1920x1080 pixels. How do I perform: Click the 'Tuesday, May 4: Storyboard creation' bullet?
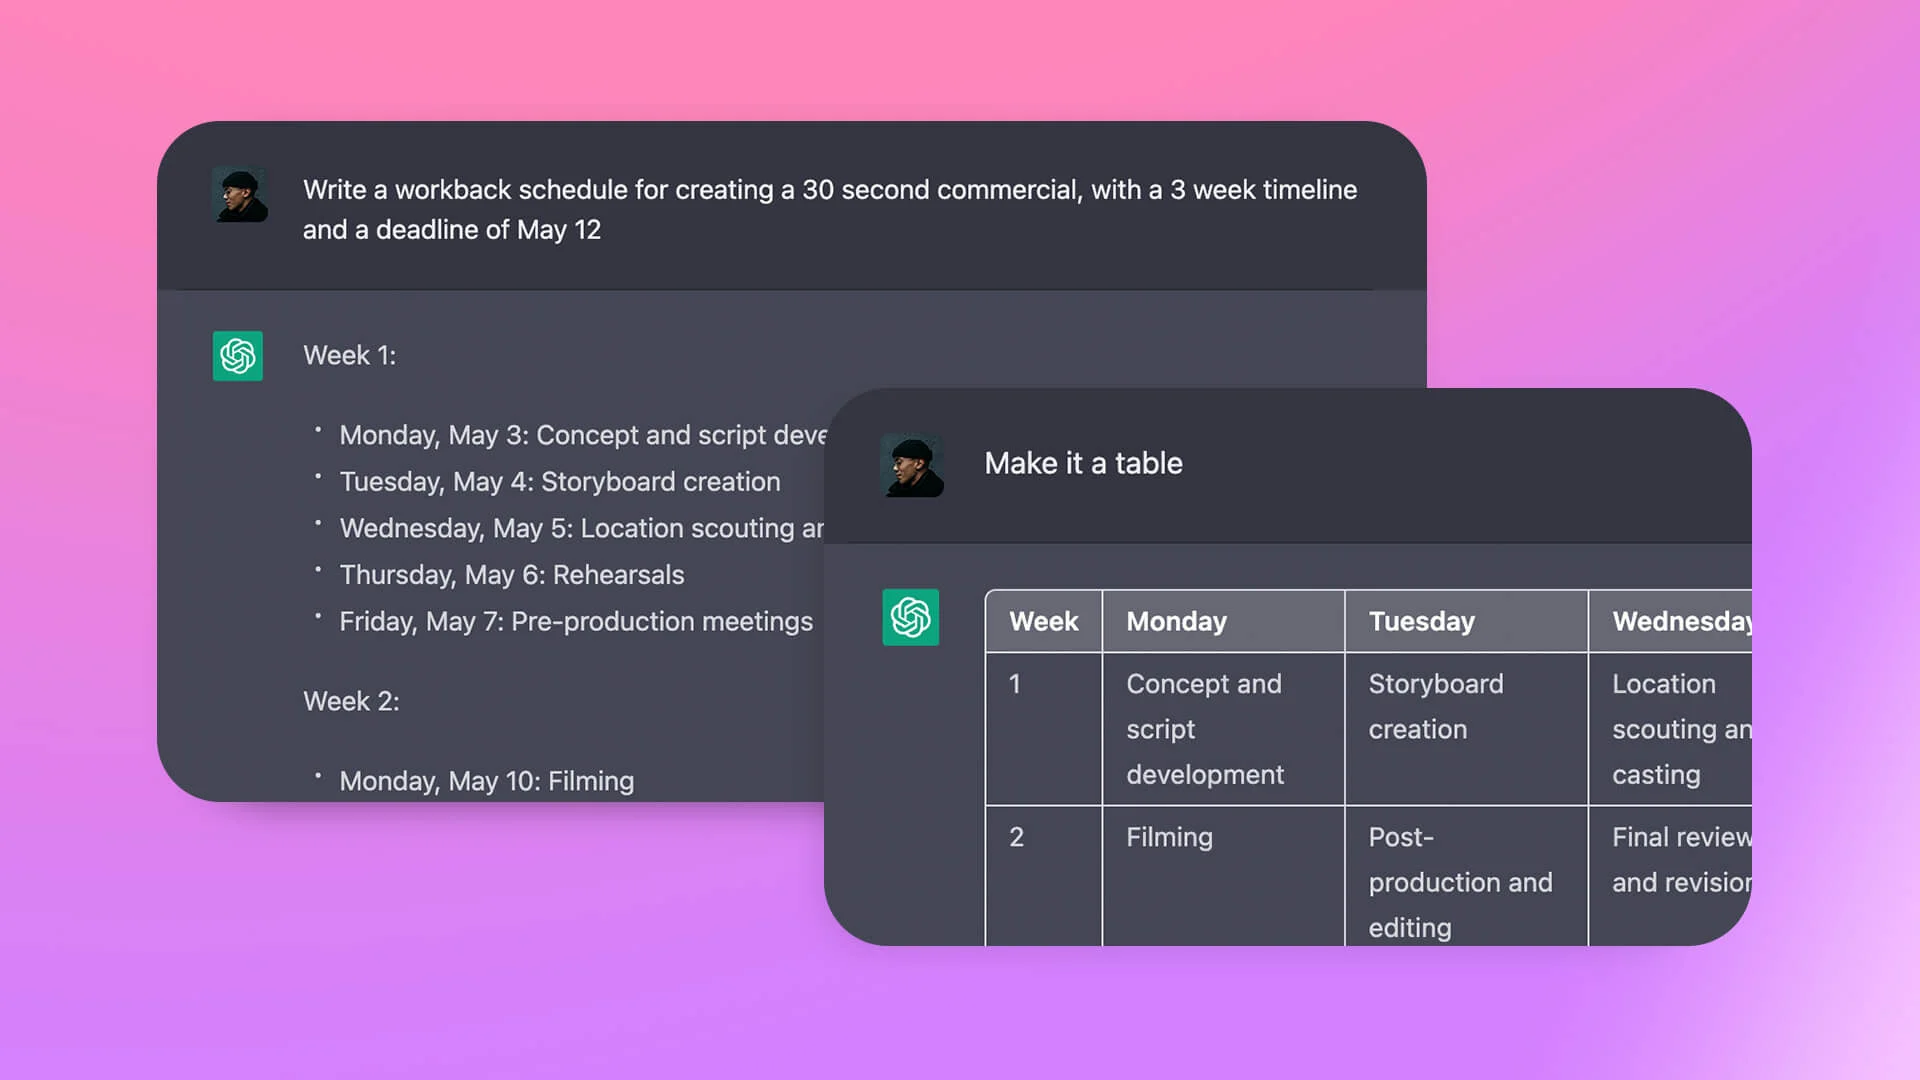559,482
